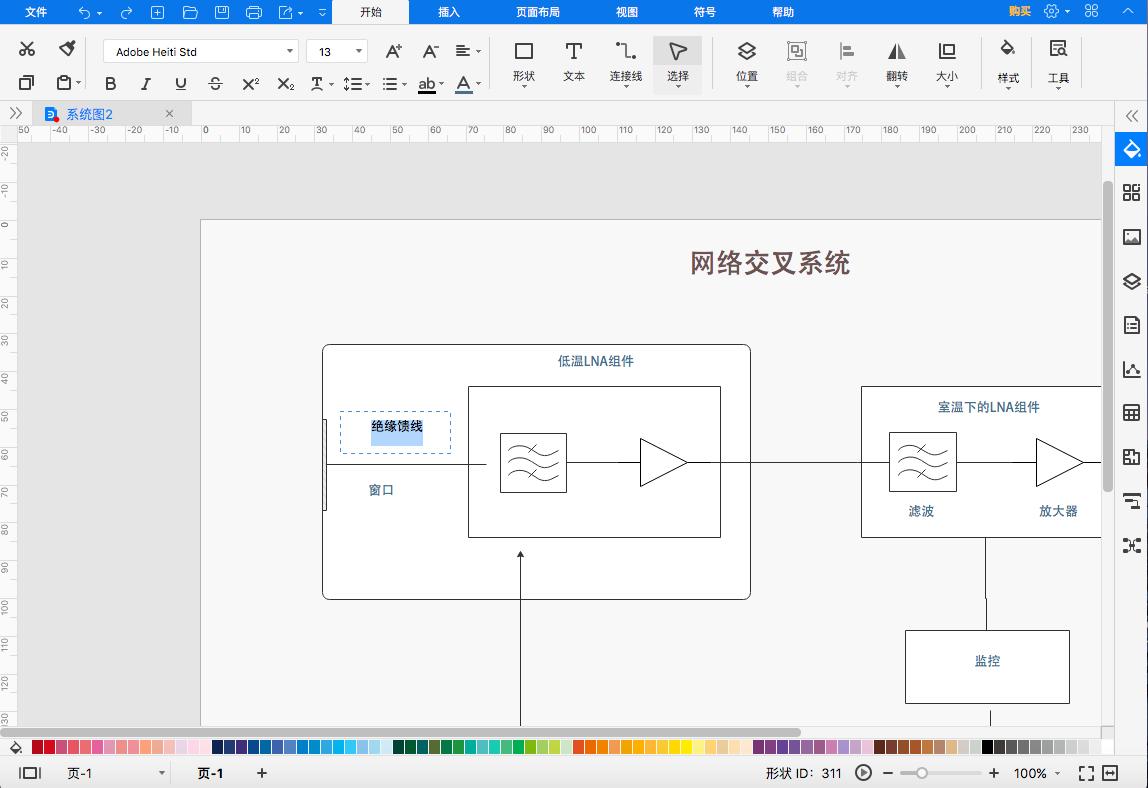Viewport: 1148px width, 788px height.
Task: Open the font family dropdown
Action: pyautogui.click(x=291, y=50)
